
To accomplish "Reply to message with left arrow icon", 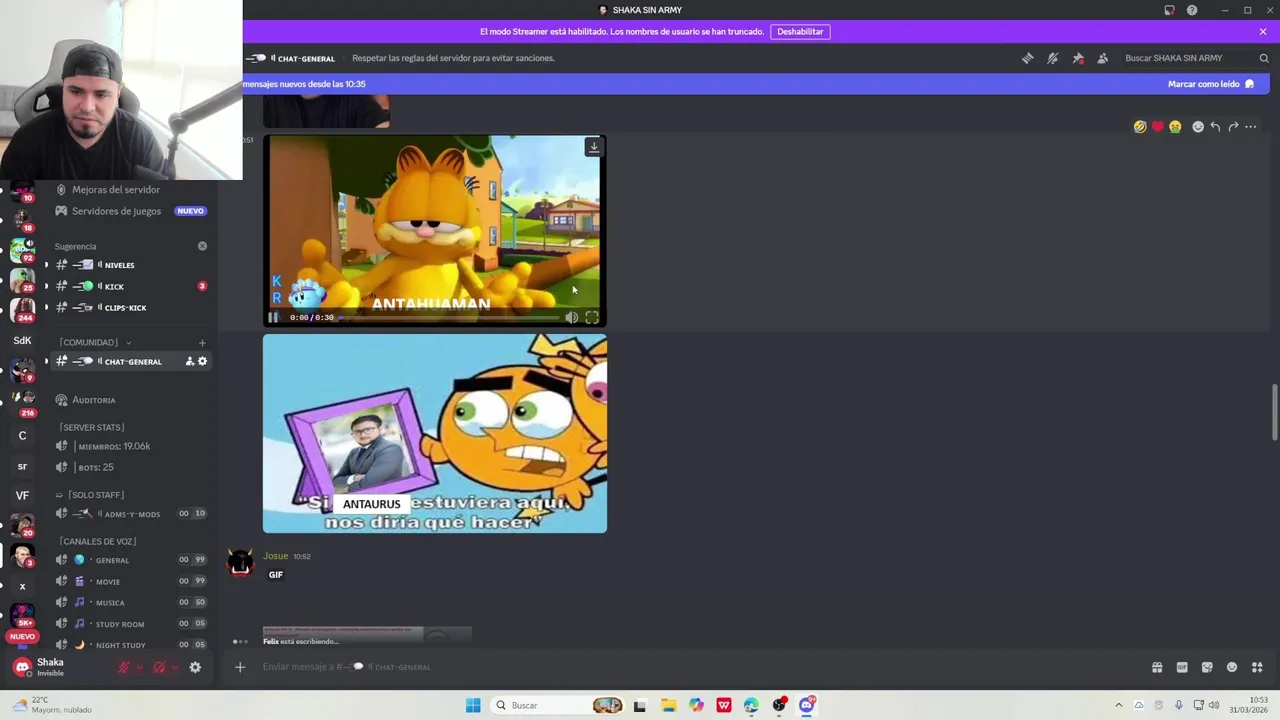I will [x=1215, y=127].
